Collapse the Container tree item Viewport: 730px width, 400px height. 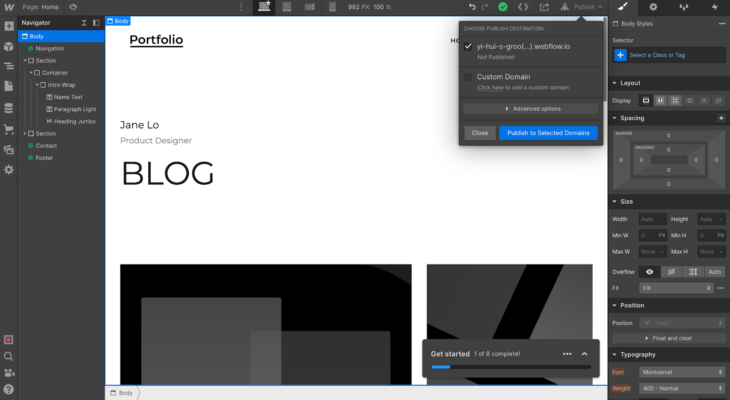point(31,73)
